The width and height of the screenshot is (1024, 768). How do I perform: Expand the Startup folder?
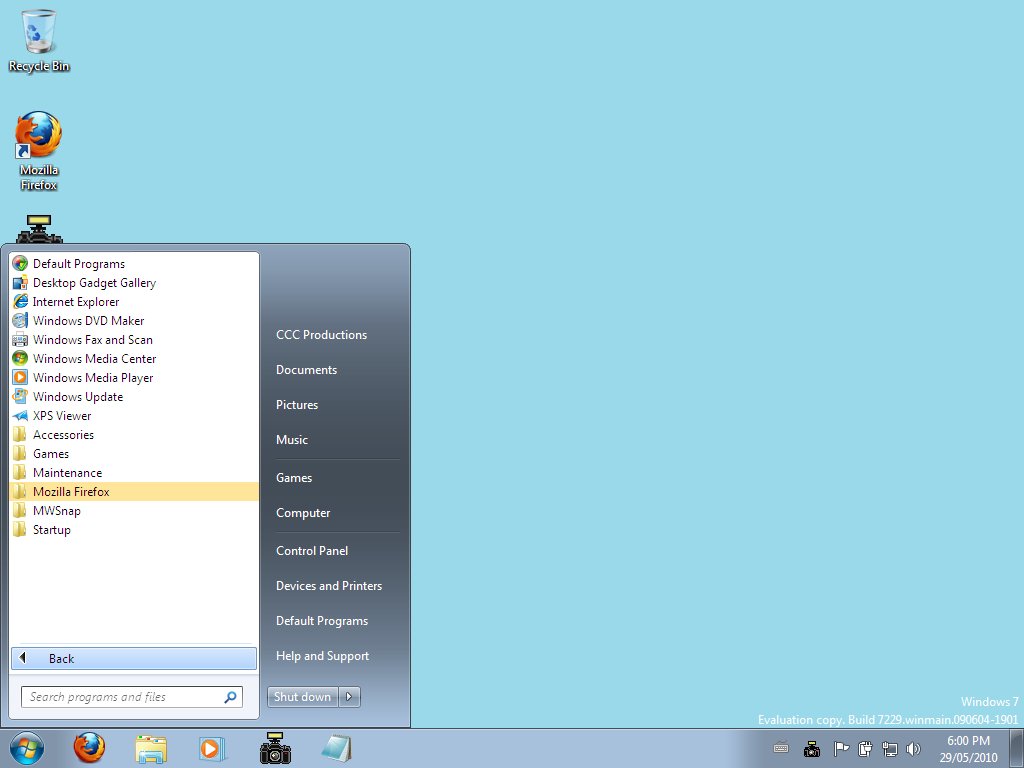pos(134,529)
